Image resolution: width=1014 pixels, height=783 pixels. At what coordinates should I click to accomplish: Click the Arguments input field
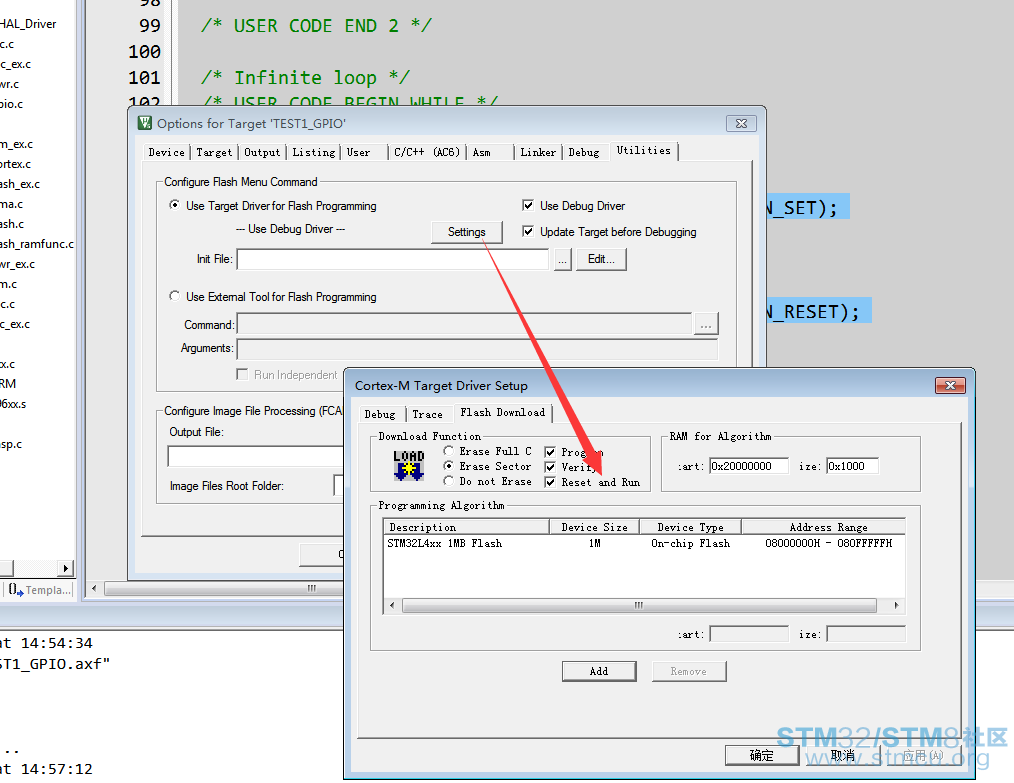pyautogui.click(x=477, y=349)
